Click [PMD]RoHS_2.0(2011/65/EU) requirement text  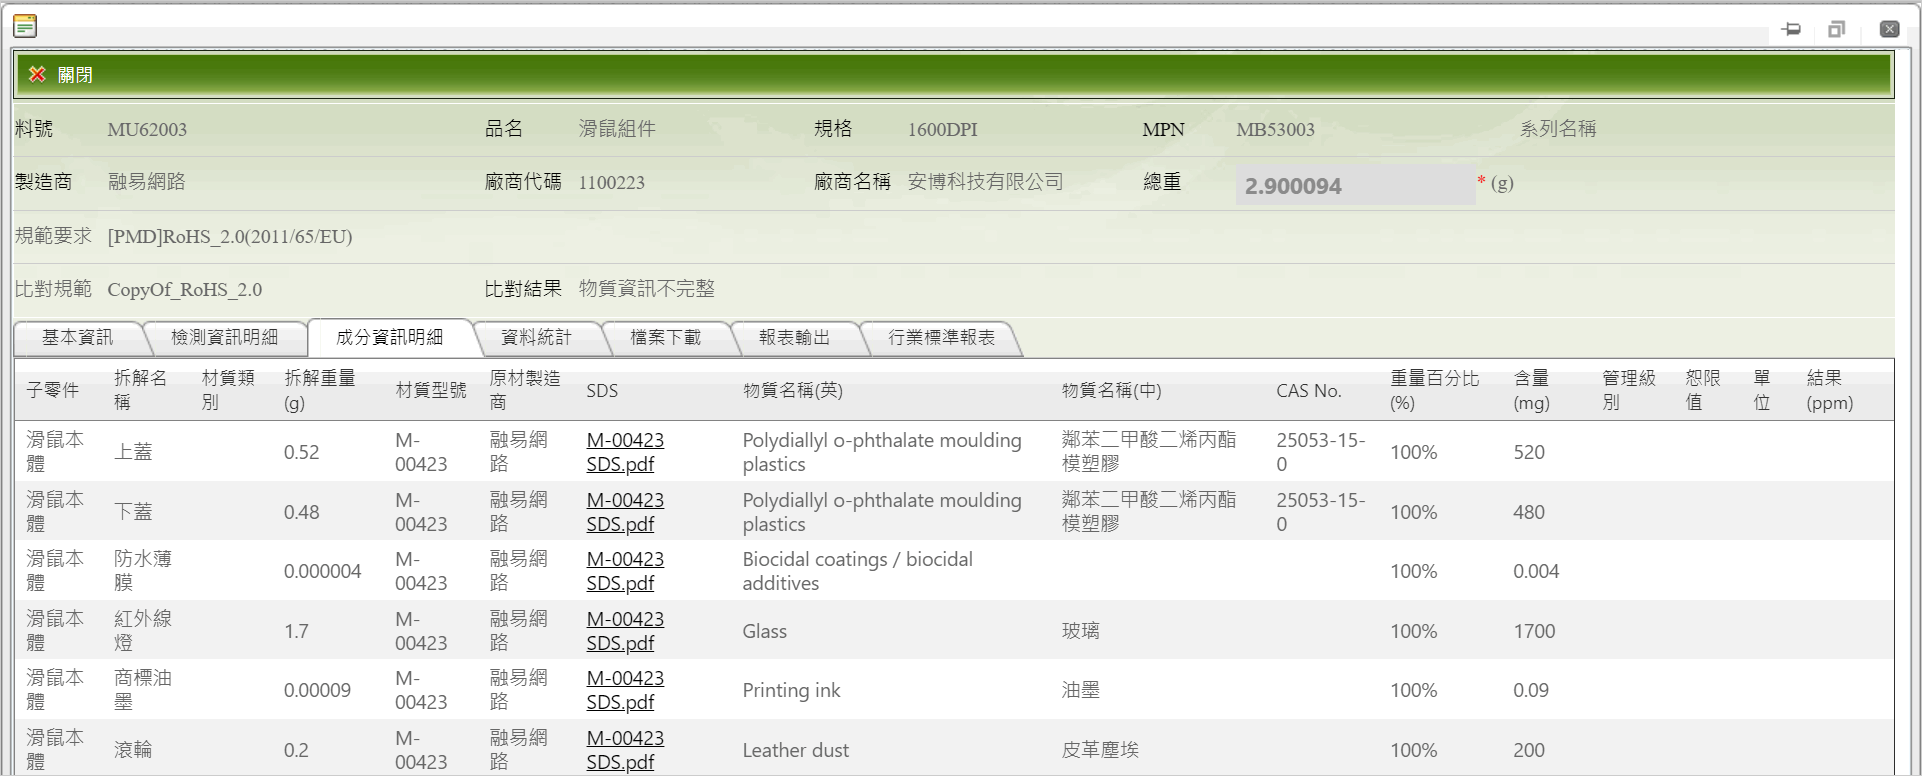pyautogui.click(x=230, y=237)
